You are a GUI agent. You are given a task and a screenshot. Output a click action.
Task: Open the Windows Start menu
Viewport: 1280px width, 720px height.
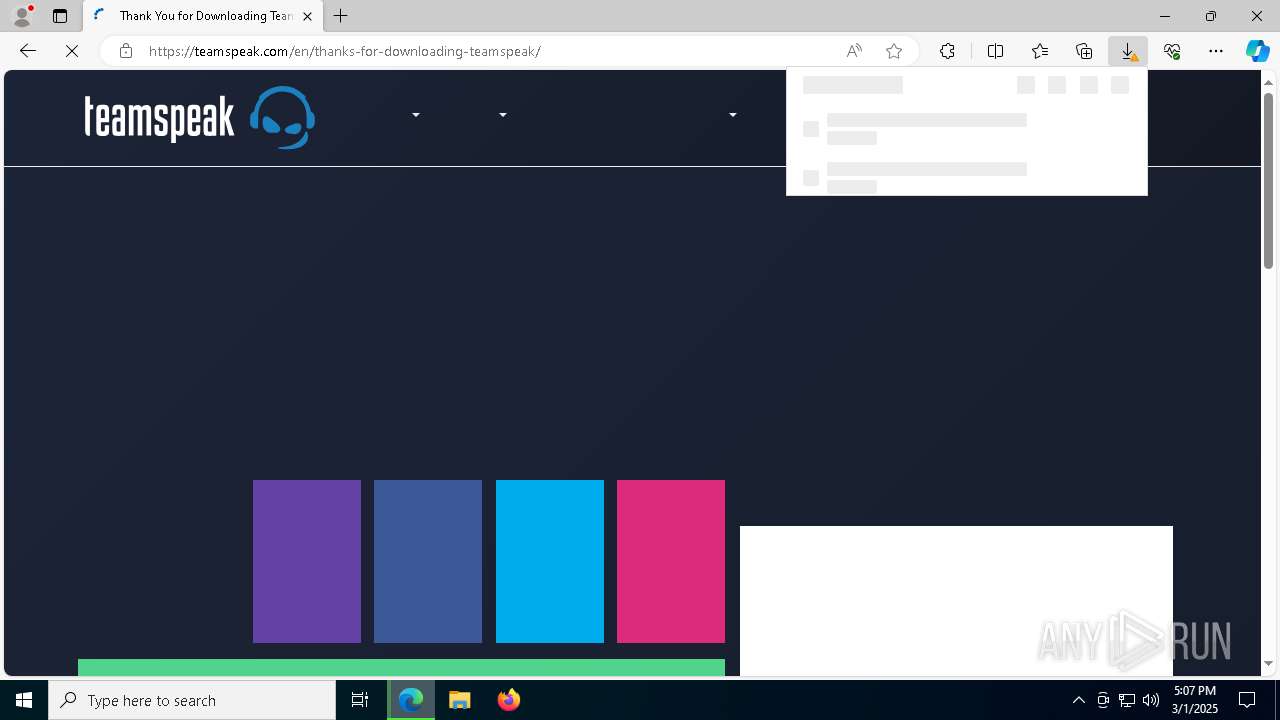click(x=24, y=700)
